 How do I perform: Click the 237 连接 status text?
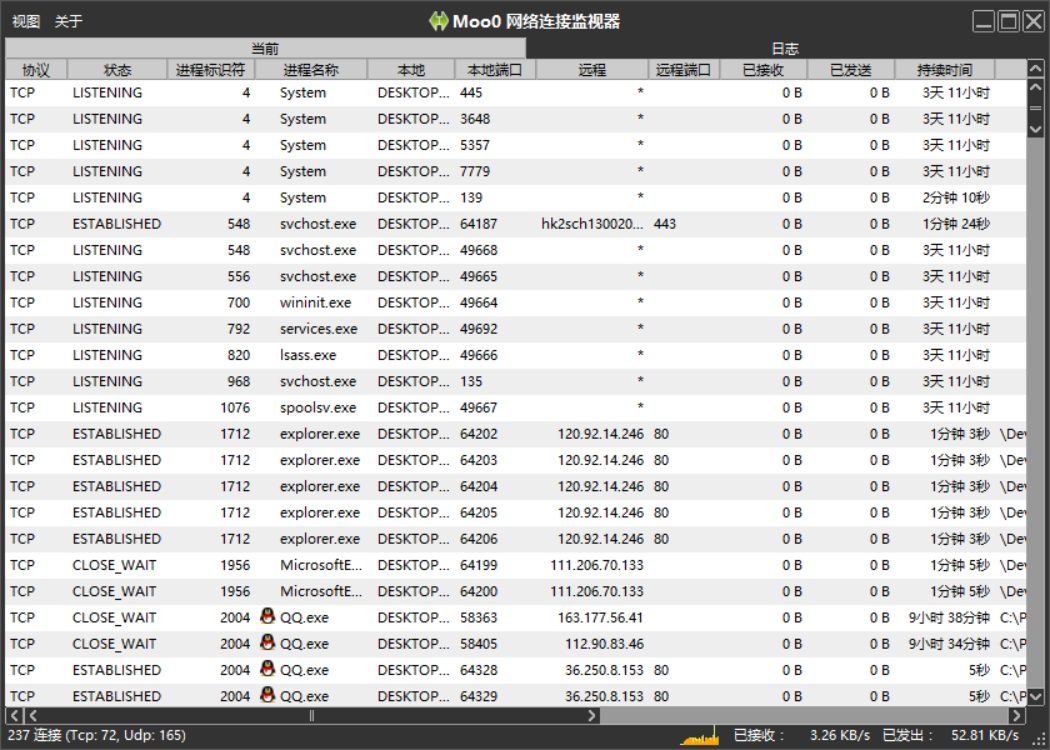click(96, 735)
